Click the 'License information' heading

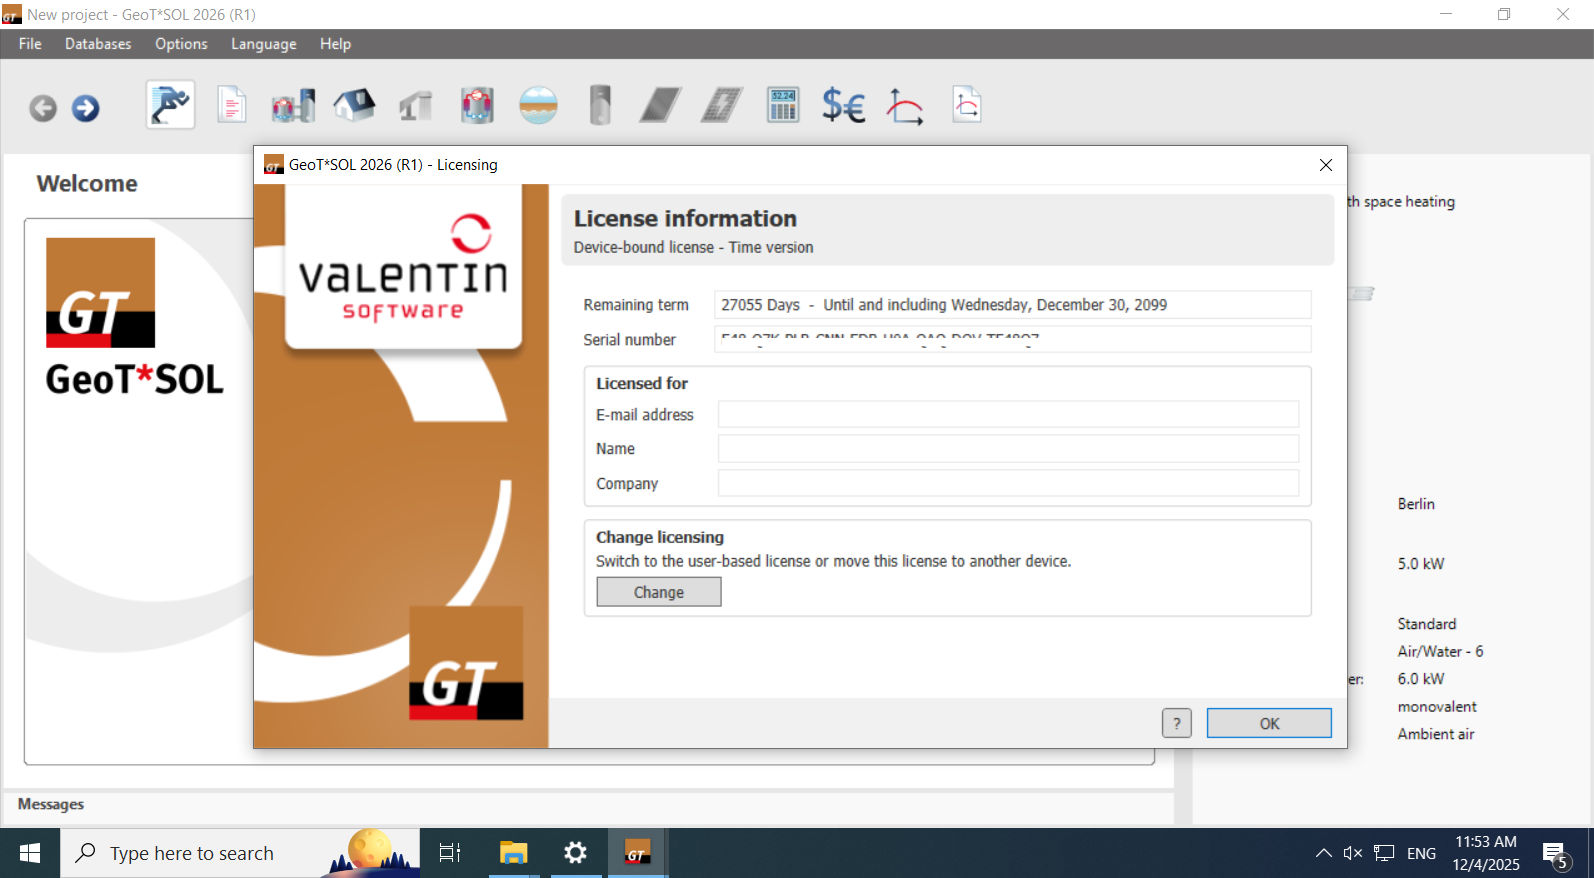pyautogui.click(x=685, y=219)
